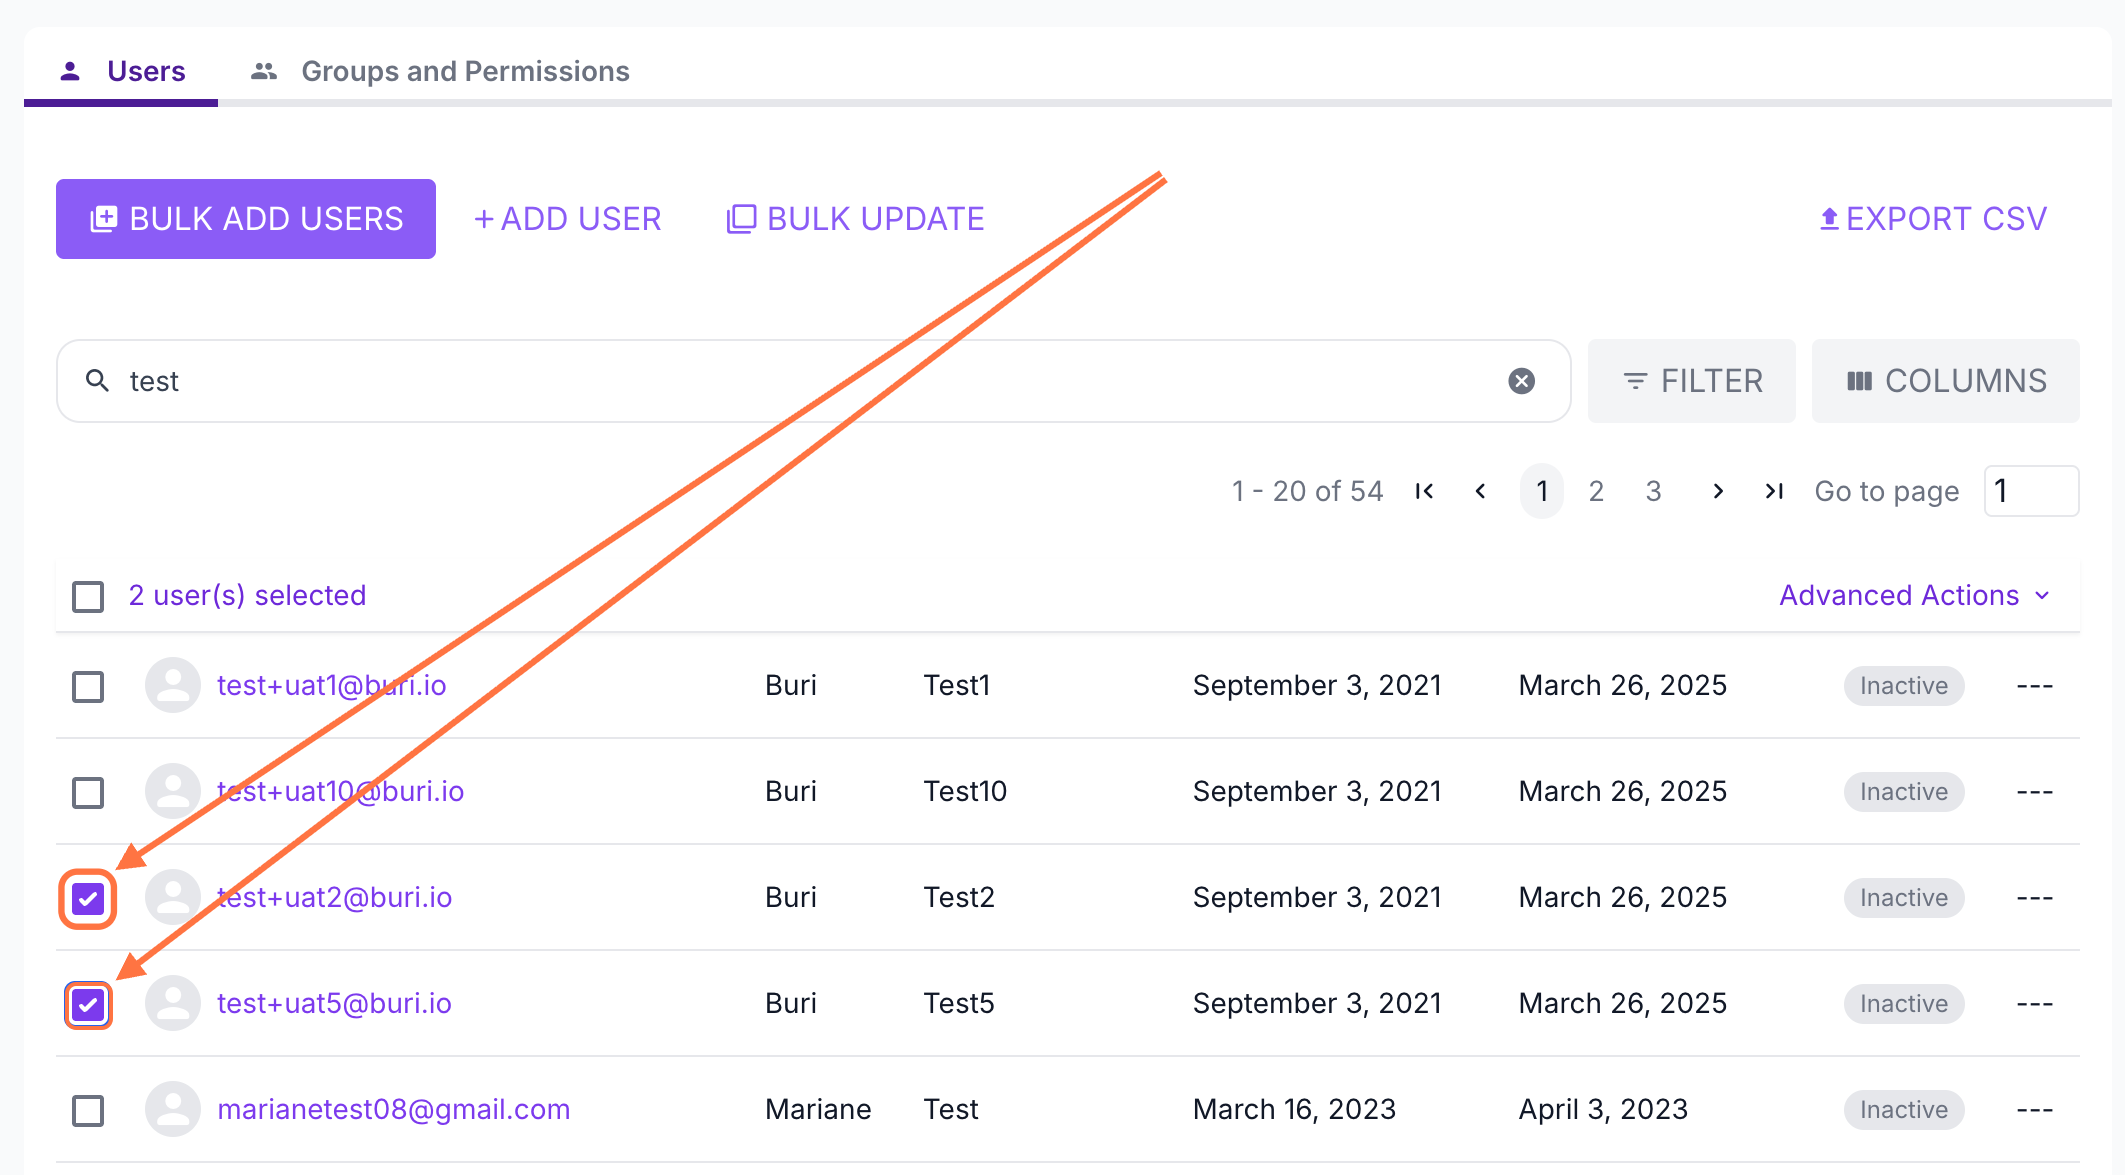Image resolution: width=2125 pixels, height=1175 pixels.
Task: Click avatar icon for marianetest08@gmail.com
Action: [173, 1109]
